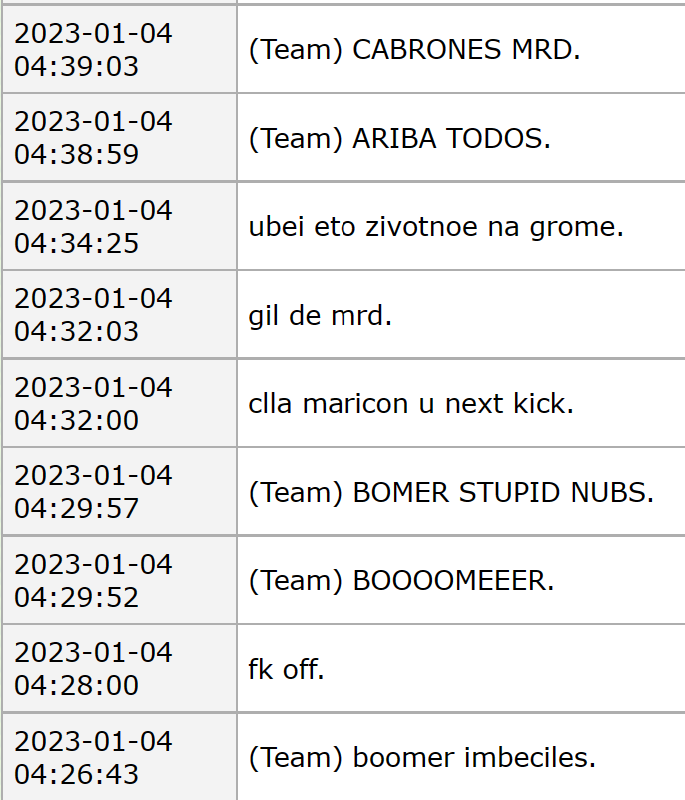Select the "CABRONES MRD." team message
The height and width of the screenshot is (800, 685).
click(x=414, y=51)
